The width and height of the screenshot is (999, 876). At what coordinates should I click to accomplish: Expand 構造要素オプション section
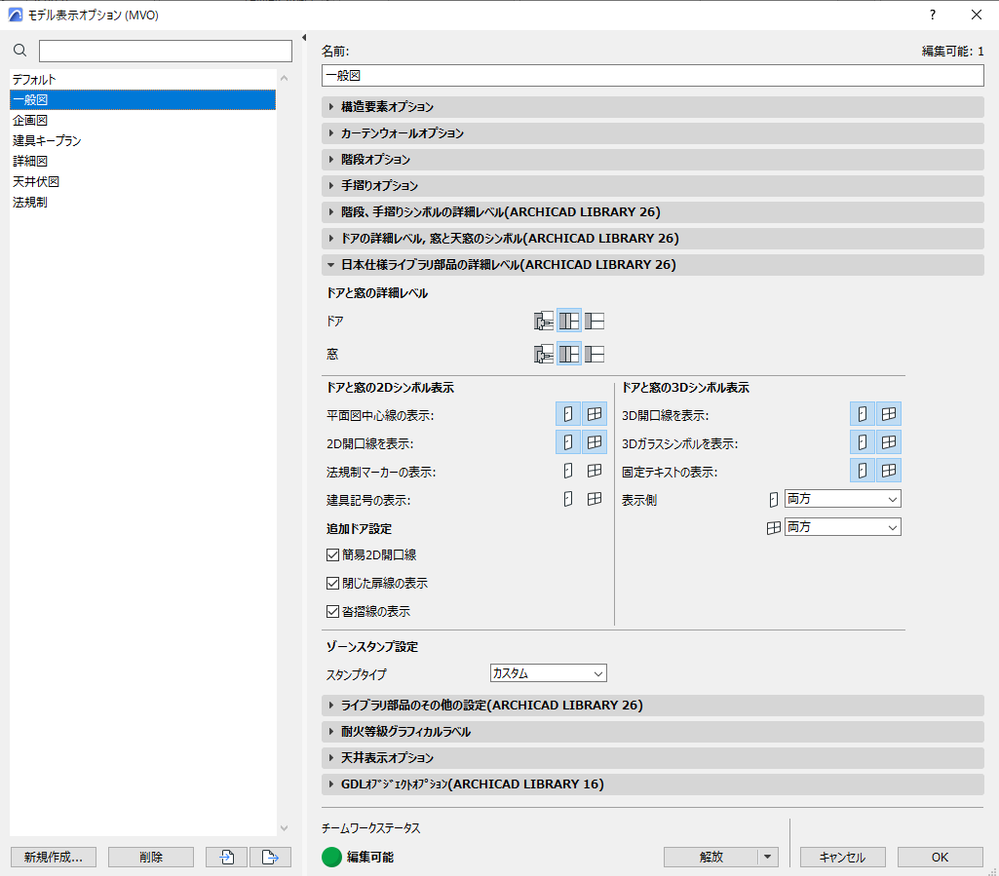(x=652, y=107)
